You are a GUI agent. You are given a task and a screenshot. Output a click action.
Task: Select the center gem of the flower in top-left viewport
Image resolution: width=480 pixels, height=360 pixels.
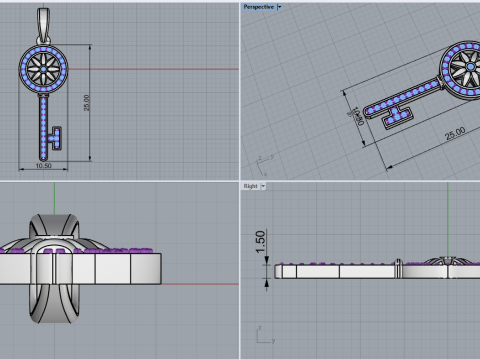[x=43, y=69]
